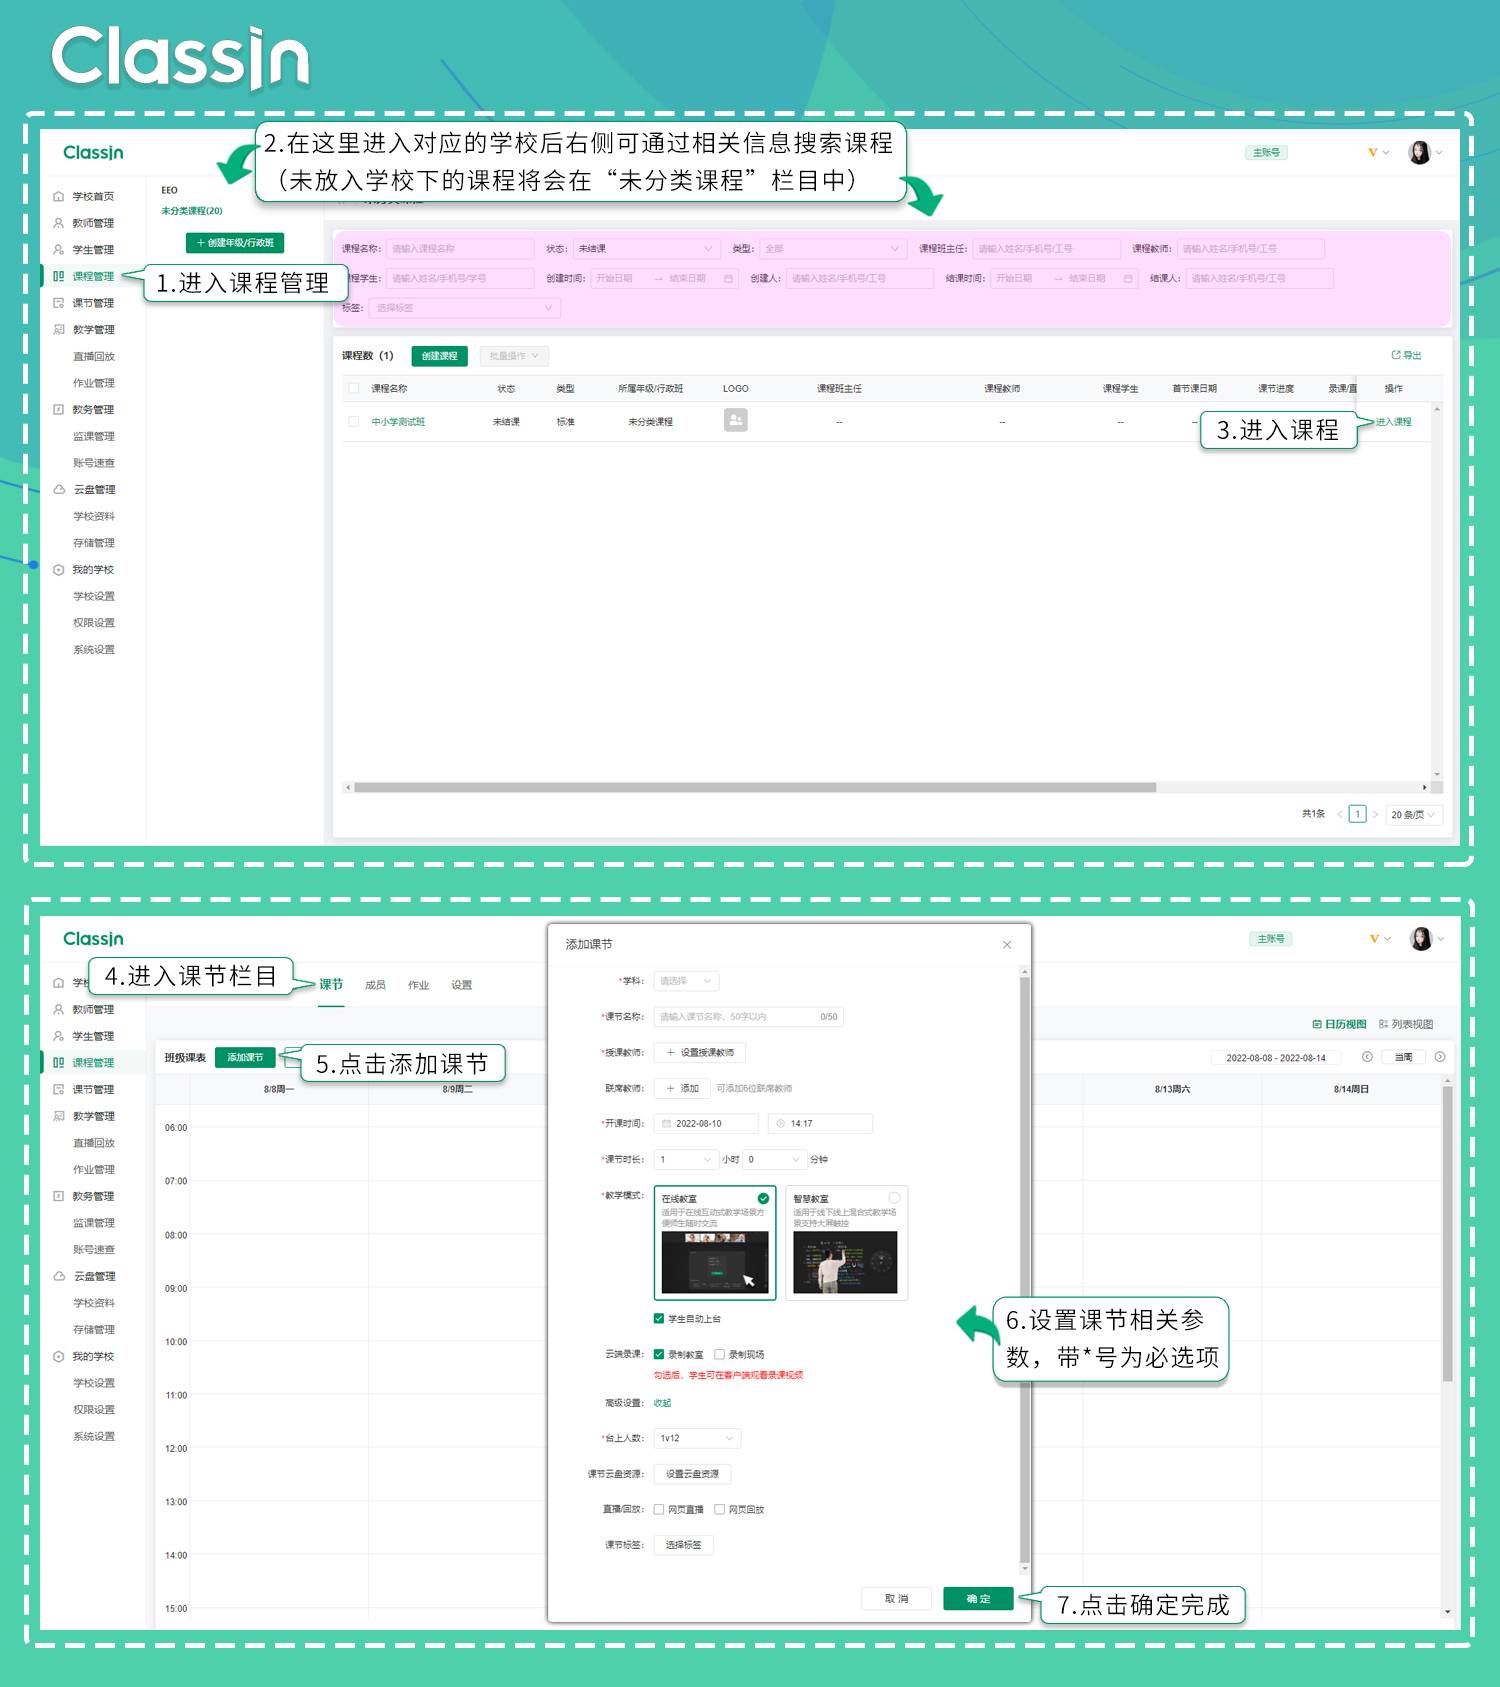Check 网页直播 checkbox
Image resolution: width=1500 pixels, height=1687 pixels.
(x=659, y=1509)
